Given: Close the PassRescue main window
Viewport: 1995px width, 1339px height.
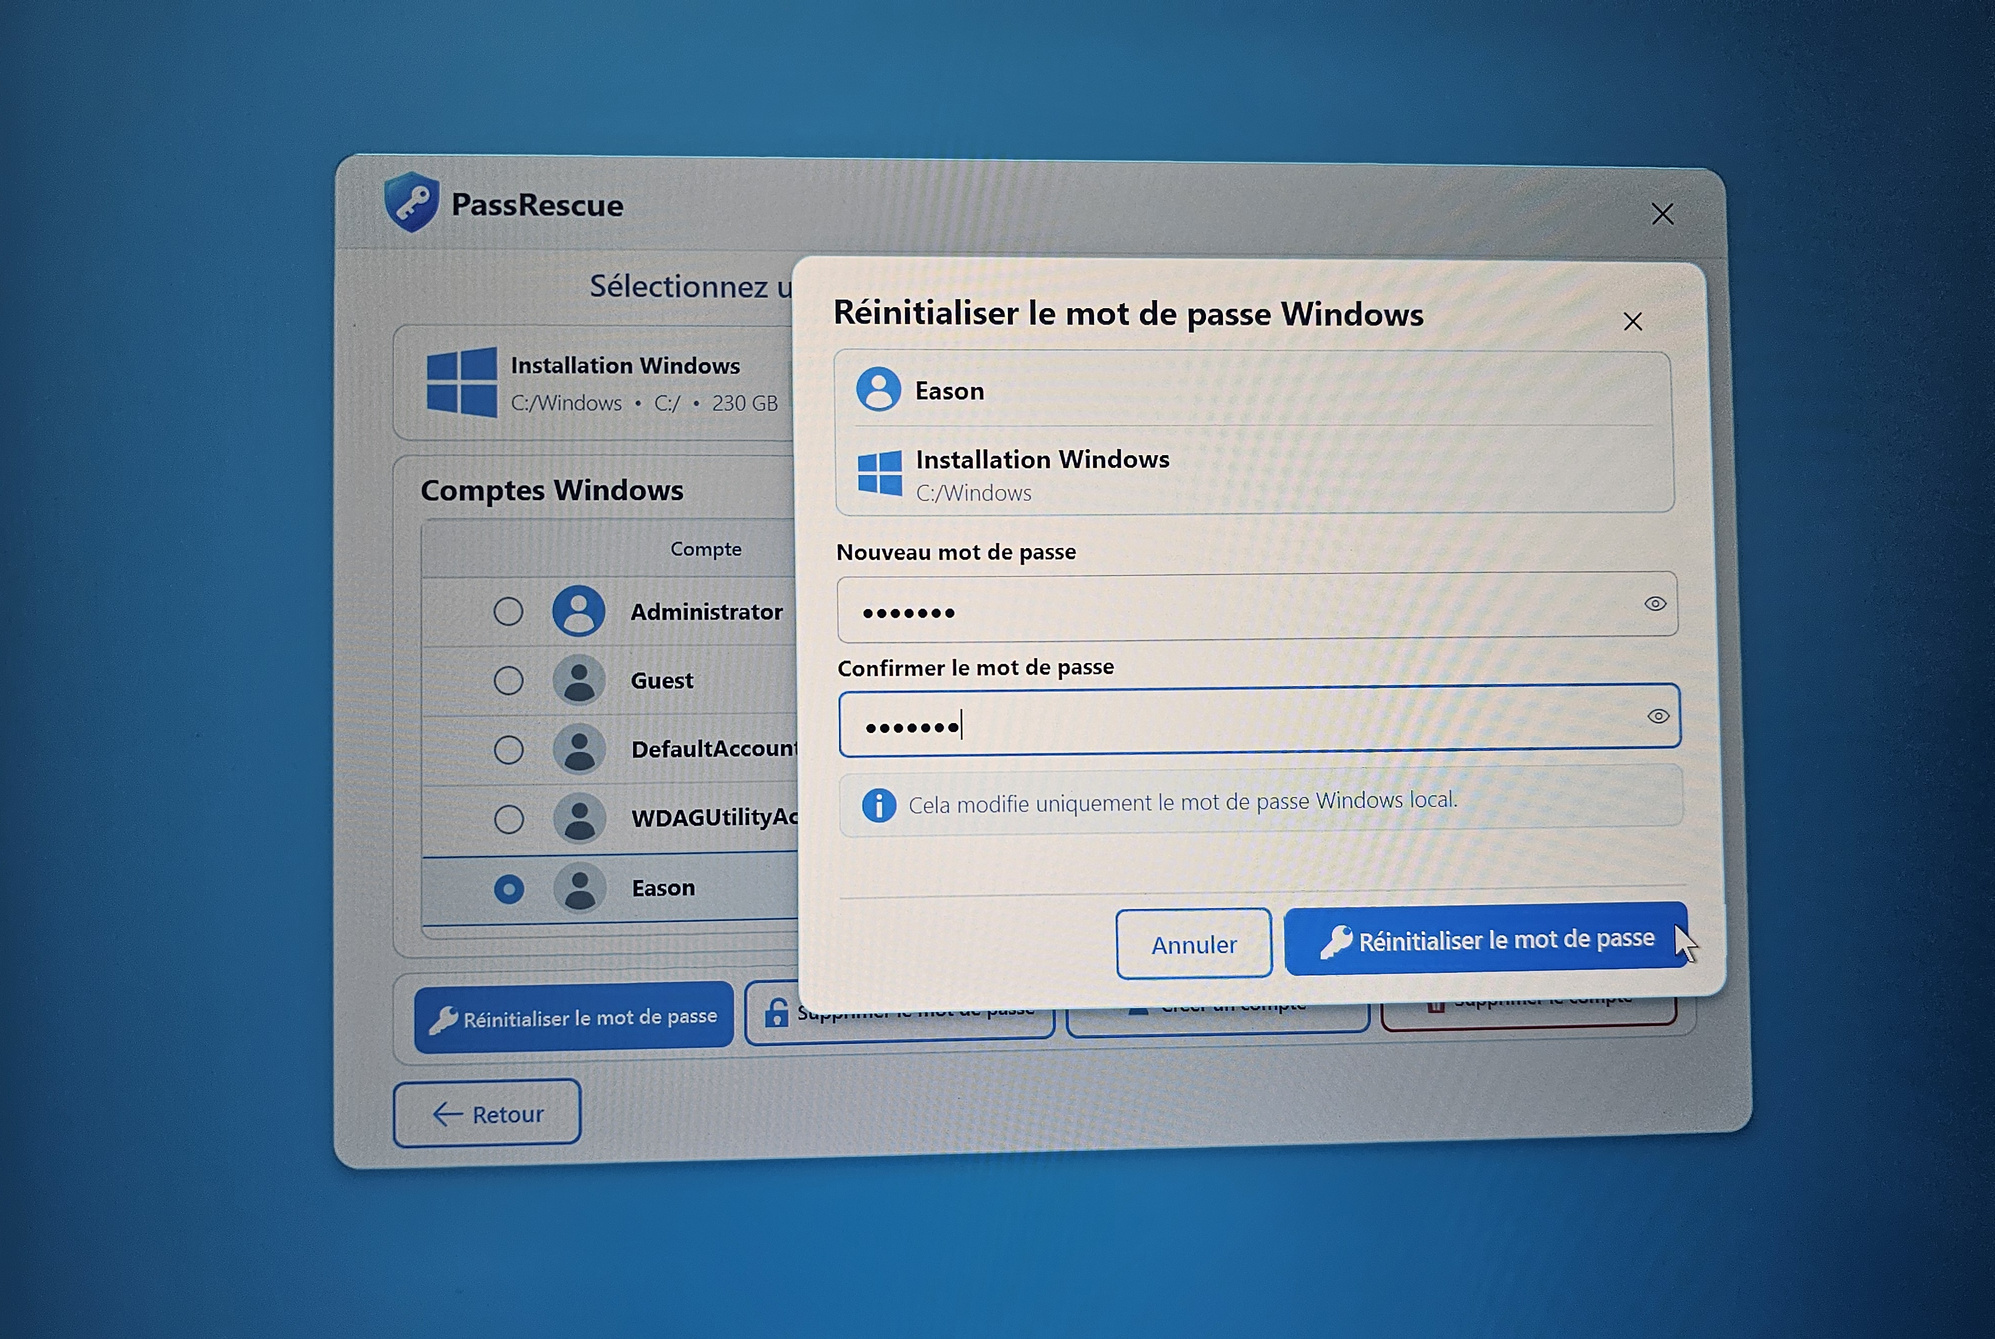Looking at the screenshot, I should point(1662,214).
